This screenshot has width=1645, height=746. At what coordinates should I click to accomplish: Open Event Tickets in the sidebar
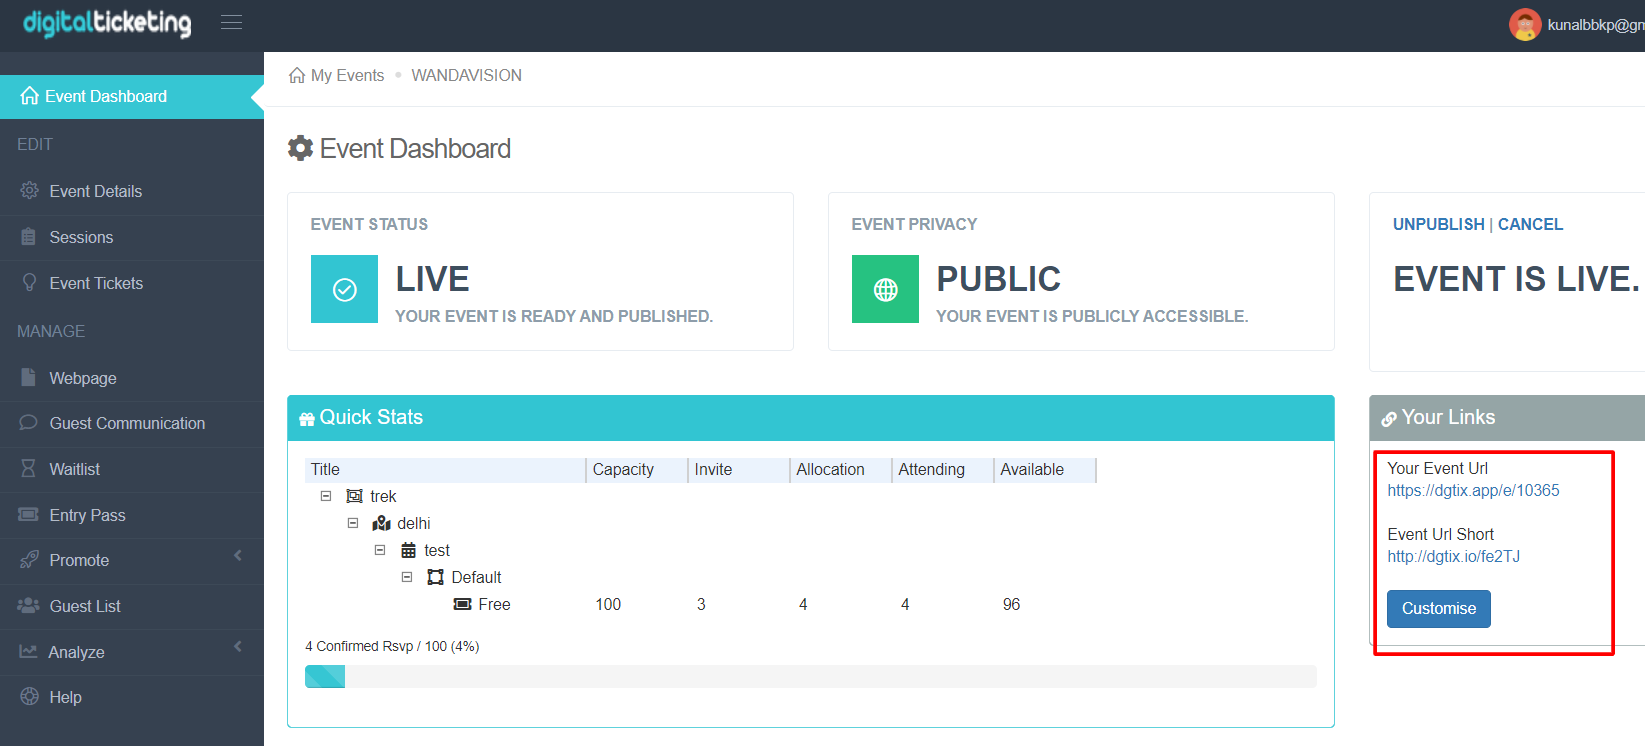[132, 283]
